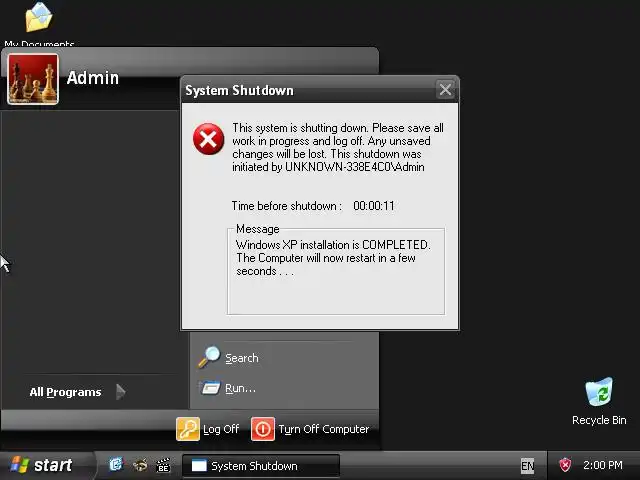Viewport: 640px width, 480px height.
Task: Click Turn Off Computer label
Action: click(x=324, y=429)
